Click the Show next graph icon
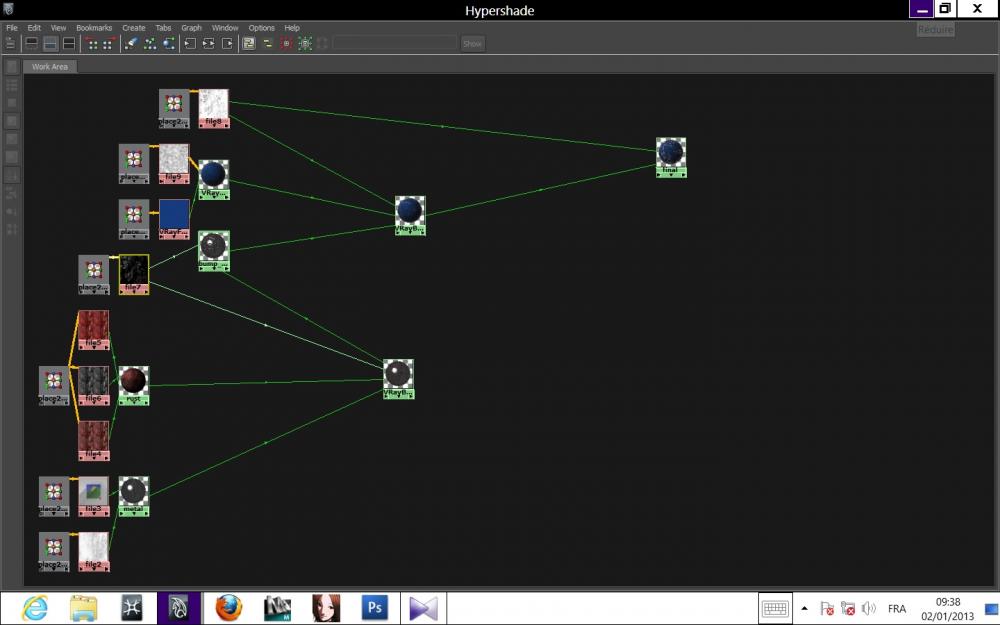1000x625 pixels. click(109, 43)
